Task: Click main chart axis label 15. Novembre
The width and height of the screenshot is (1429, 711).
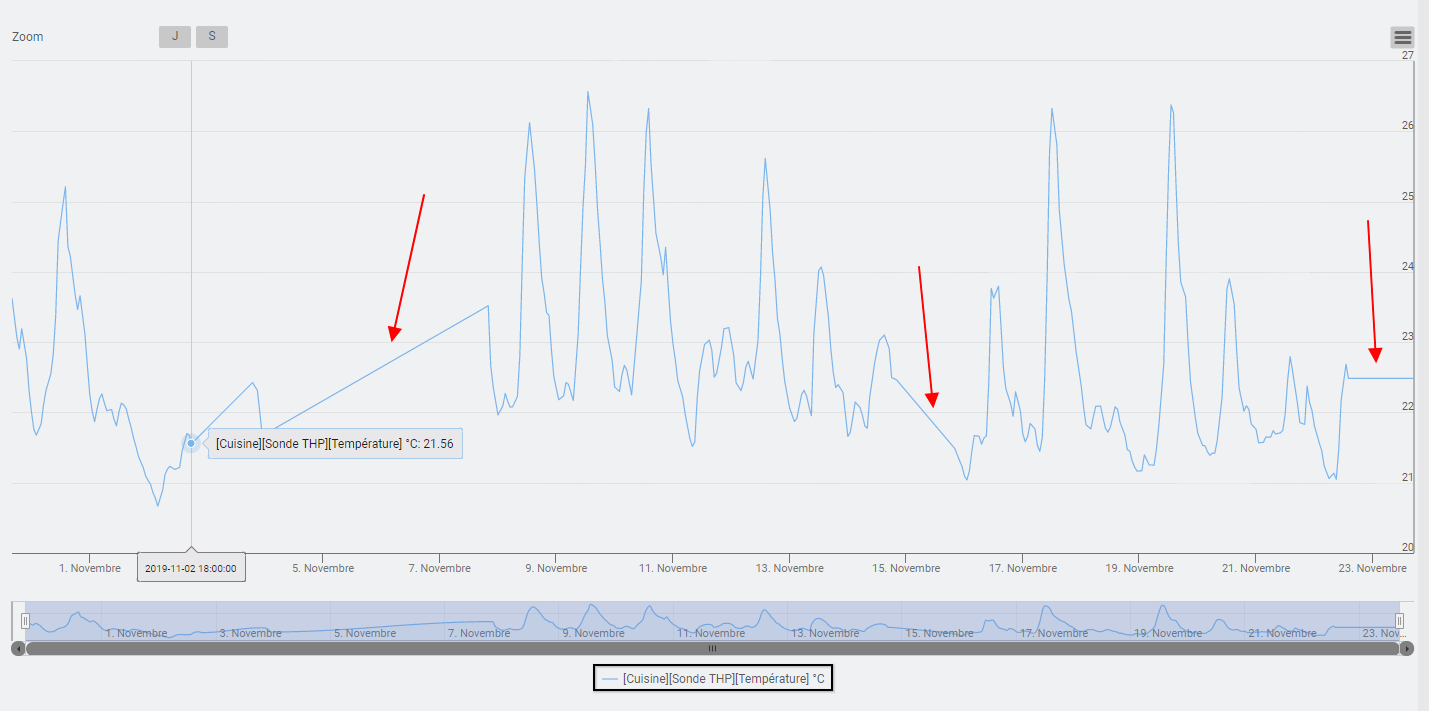Action: coord(906,568)
